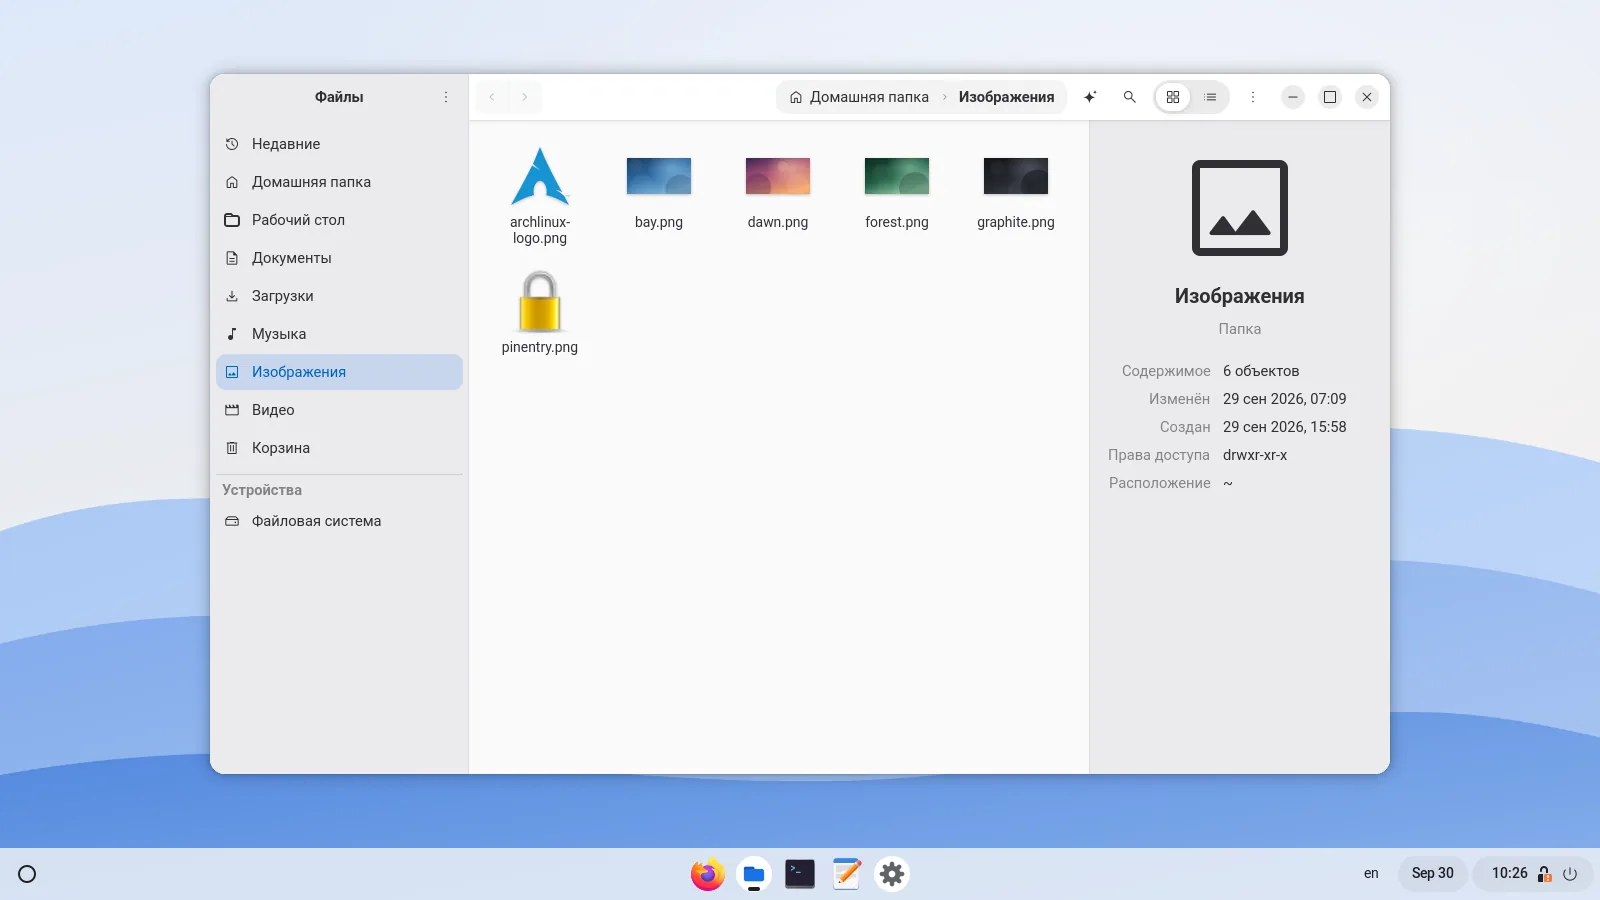Click the '6 объектов' contents value
This screenshot has height=900, width=1600.
tap(1261, 371)
